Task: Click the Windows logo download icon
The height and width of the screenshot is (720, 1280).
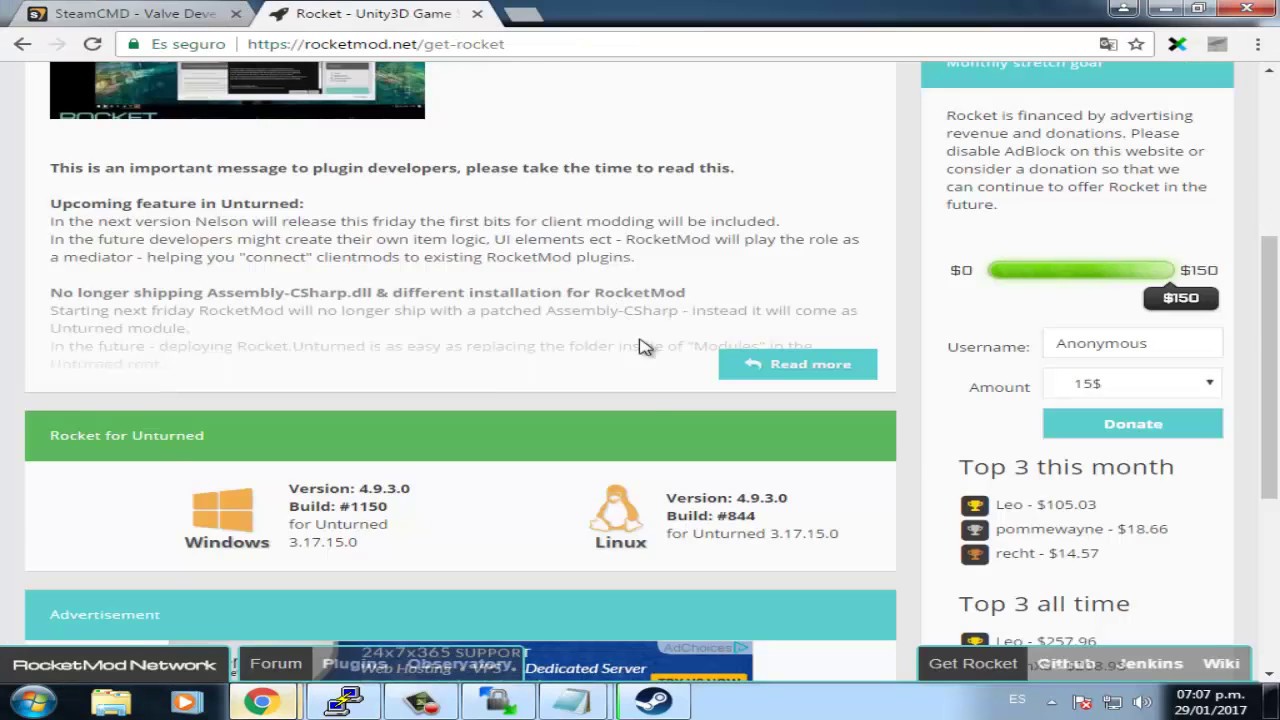Action: 223,509
